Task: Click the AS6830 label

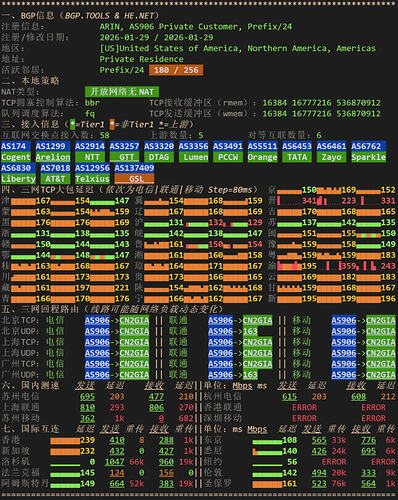Action: [18, 168]
